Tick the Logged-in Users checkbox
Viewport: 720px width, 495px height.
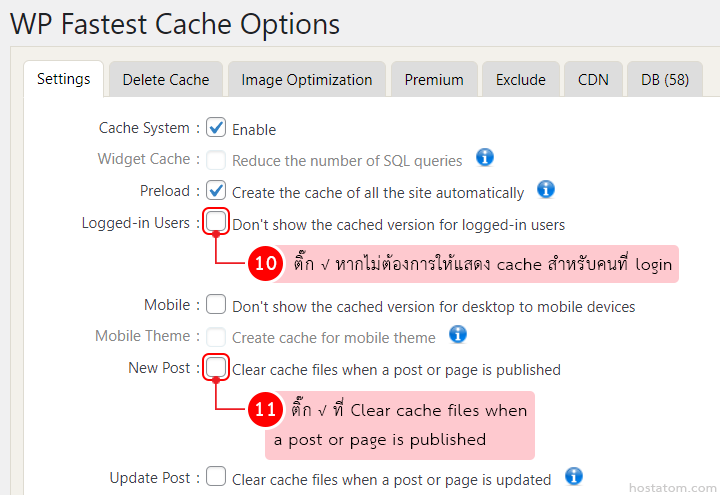tap(216, 222)
